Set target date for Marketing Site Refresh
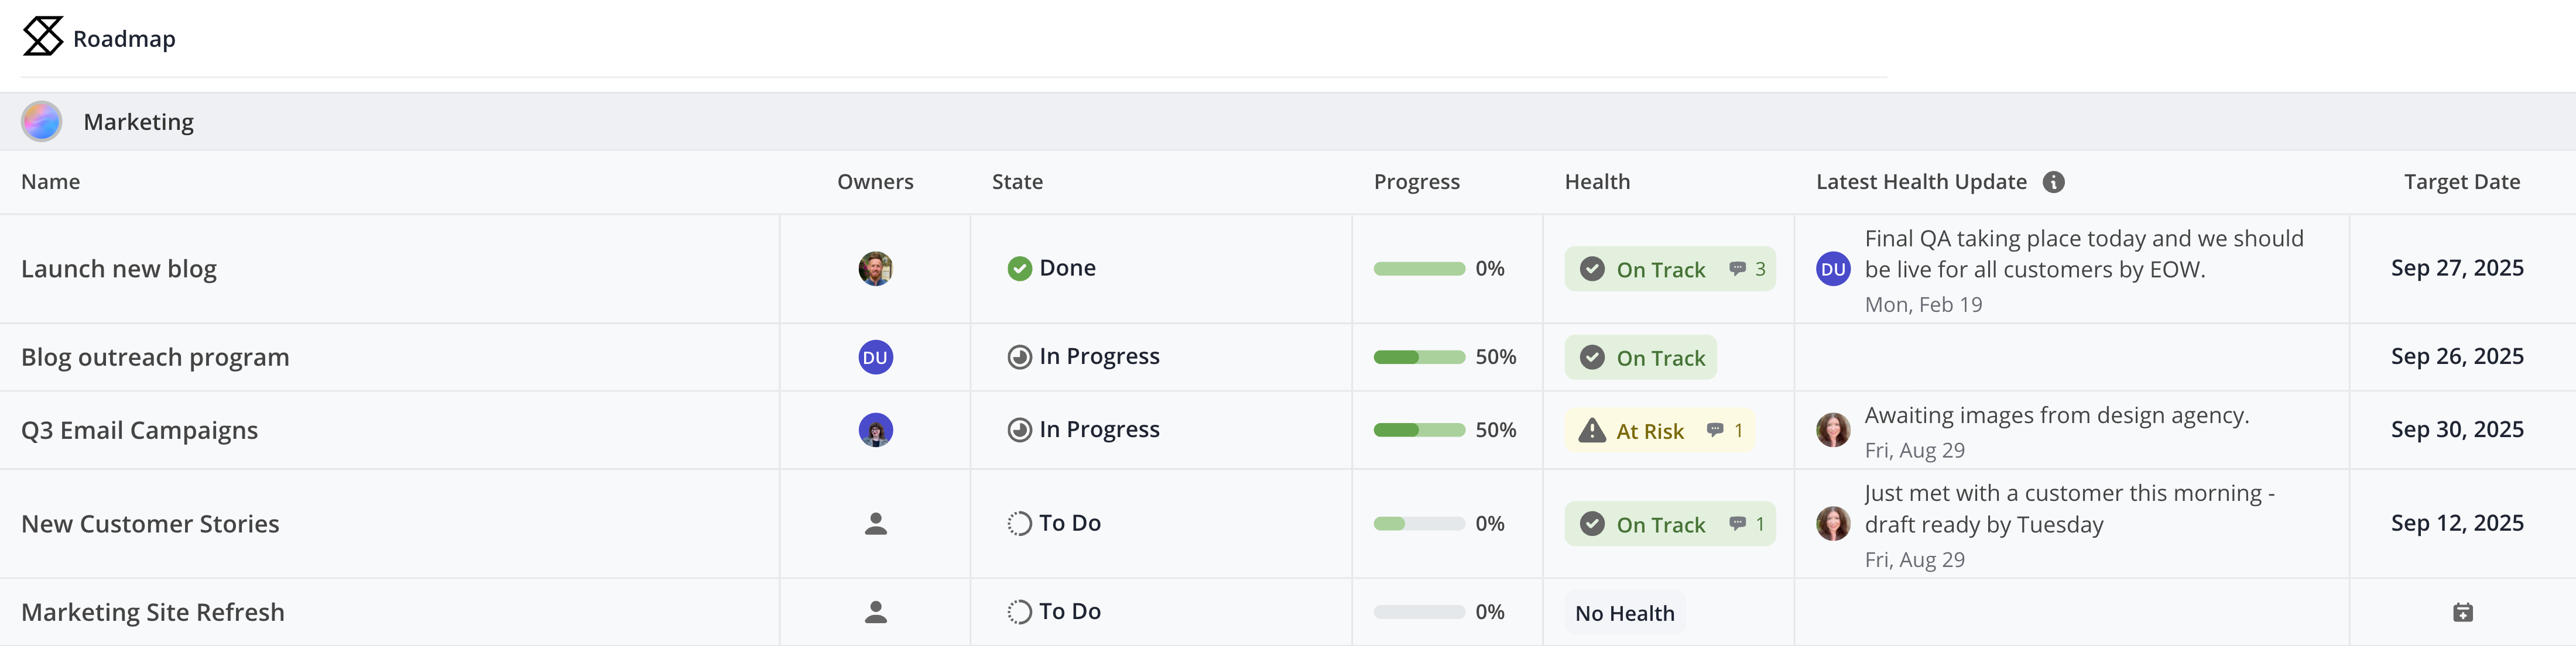This screenshot has height=646, width=2576. pyautogui.click(x=2462, y=612)
